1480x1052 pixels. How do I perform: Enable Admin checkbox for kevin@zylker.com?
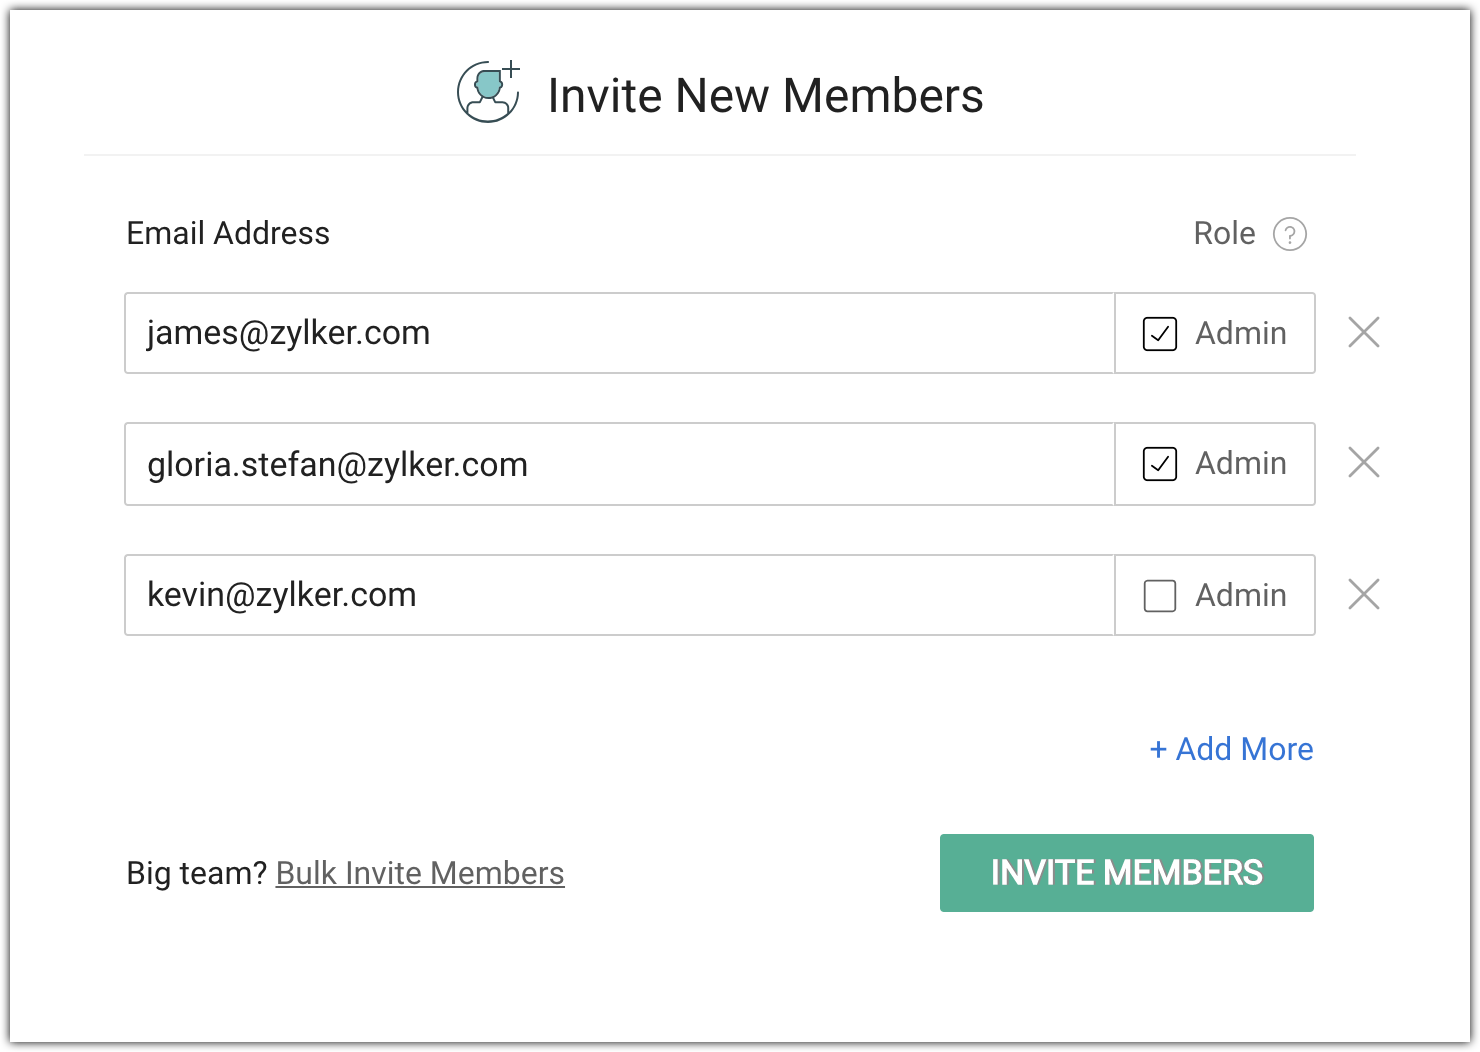1160,596
